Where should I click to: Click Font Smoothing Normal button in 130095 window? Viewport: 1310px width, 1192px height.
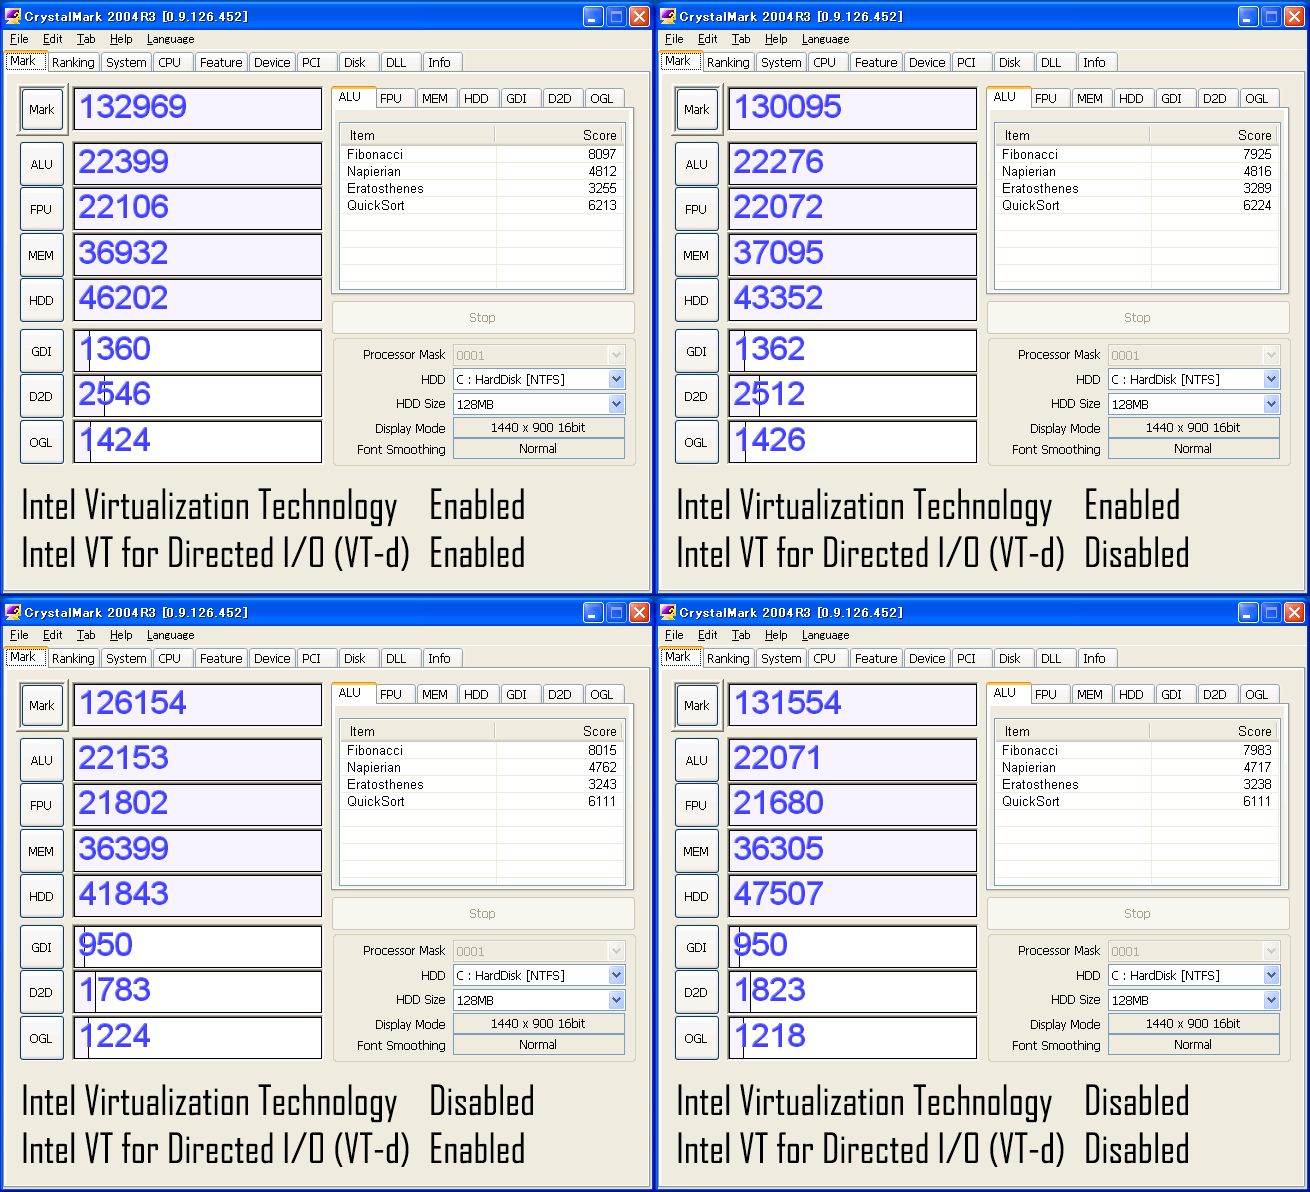click(x=1194, y=449)
